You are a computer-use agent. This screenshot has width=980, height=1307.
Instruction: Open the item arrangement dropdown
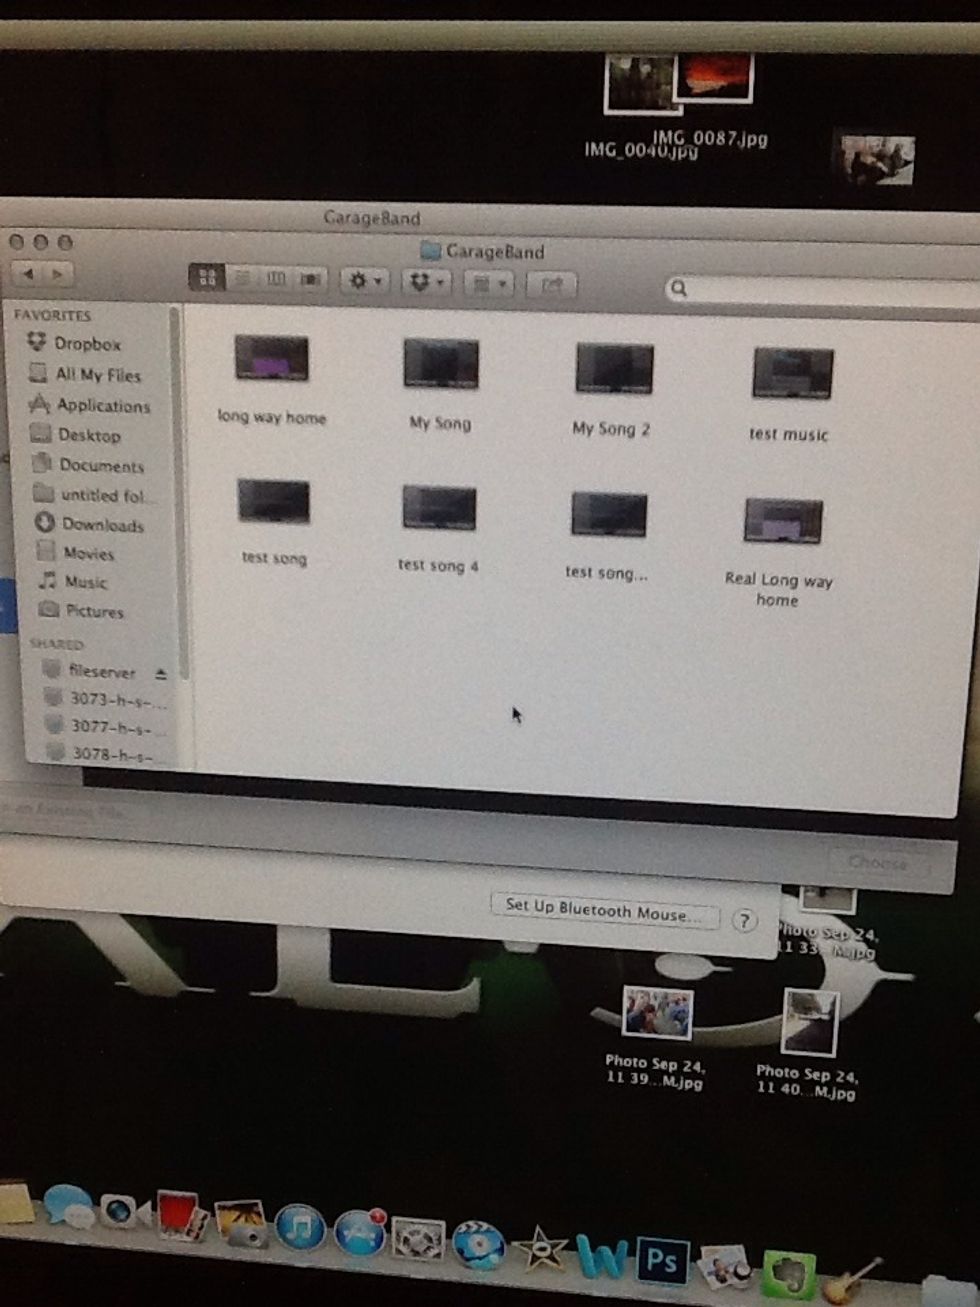pos(489,285)
